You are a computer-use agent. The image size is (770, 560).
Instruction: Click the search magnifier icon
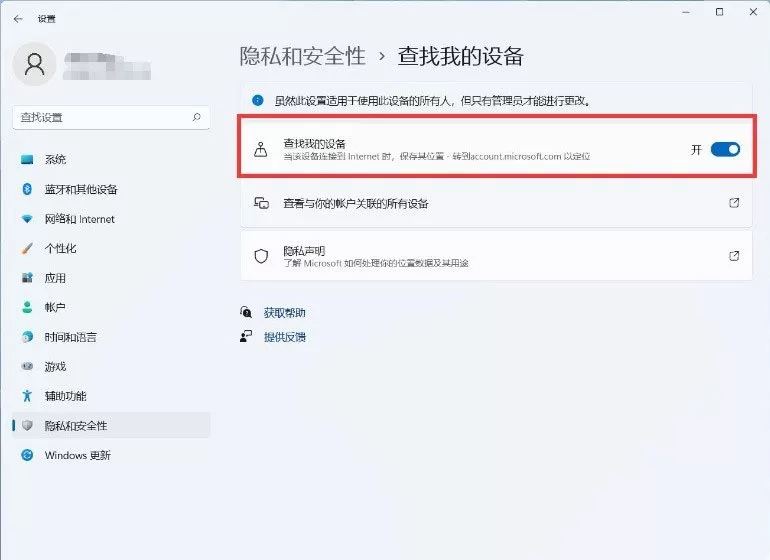(x=196, y=117)
